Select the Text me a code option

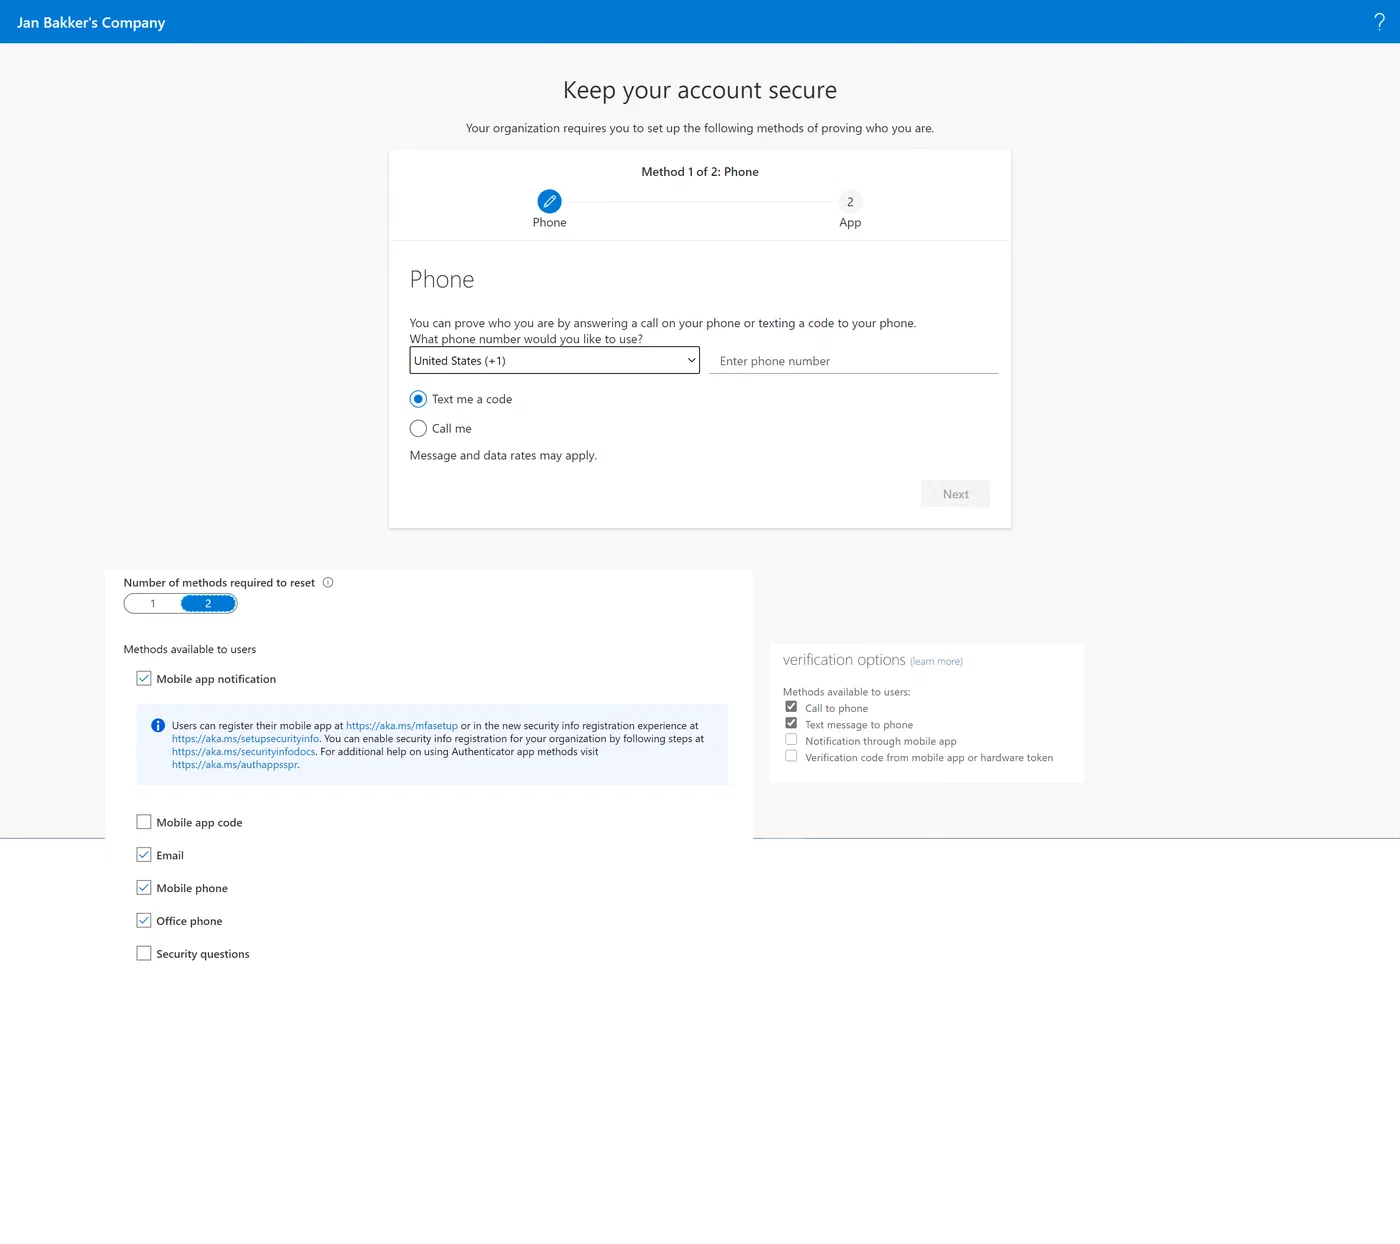pyautogui.click(x=418, y=399)
